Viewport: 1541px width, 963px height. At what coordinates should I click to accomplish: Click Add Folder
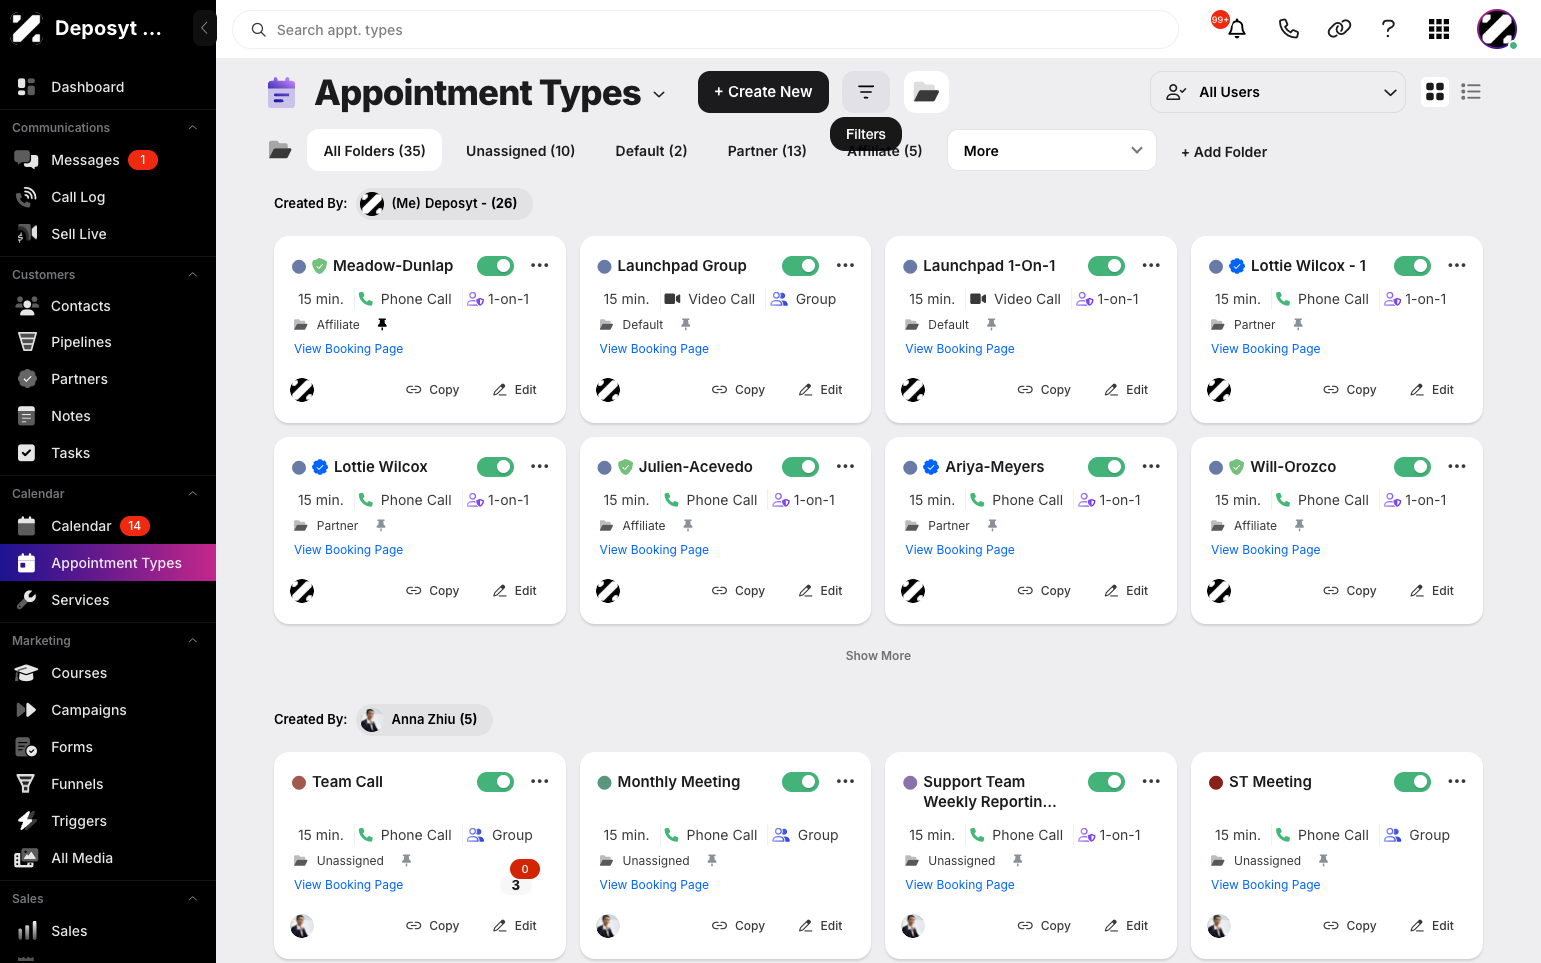click(x=1224, y=152)
